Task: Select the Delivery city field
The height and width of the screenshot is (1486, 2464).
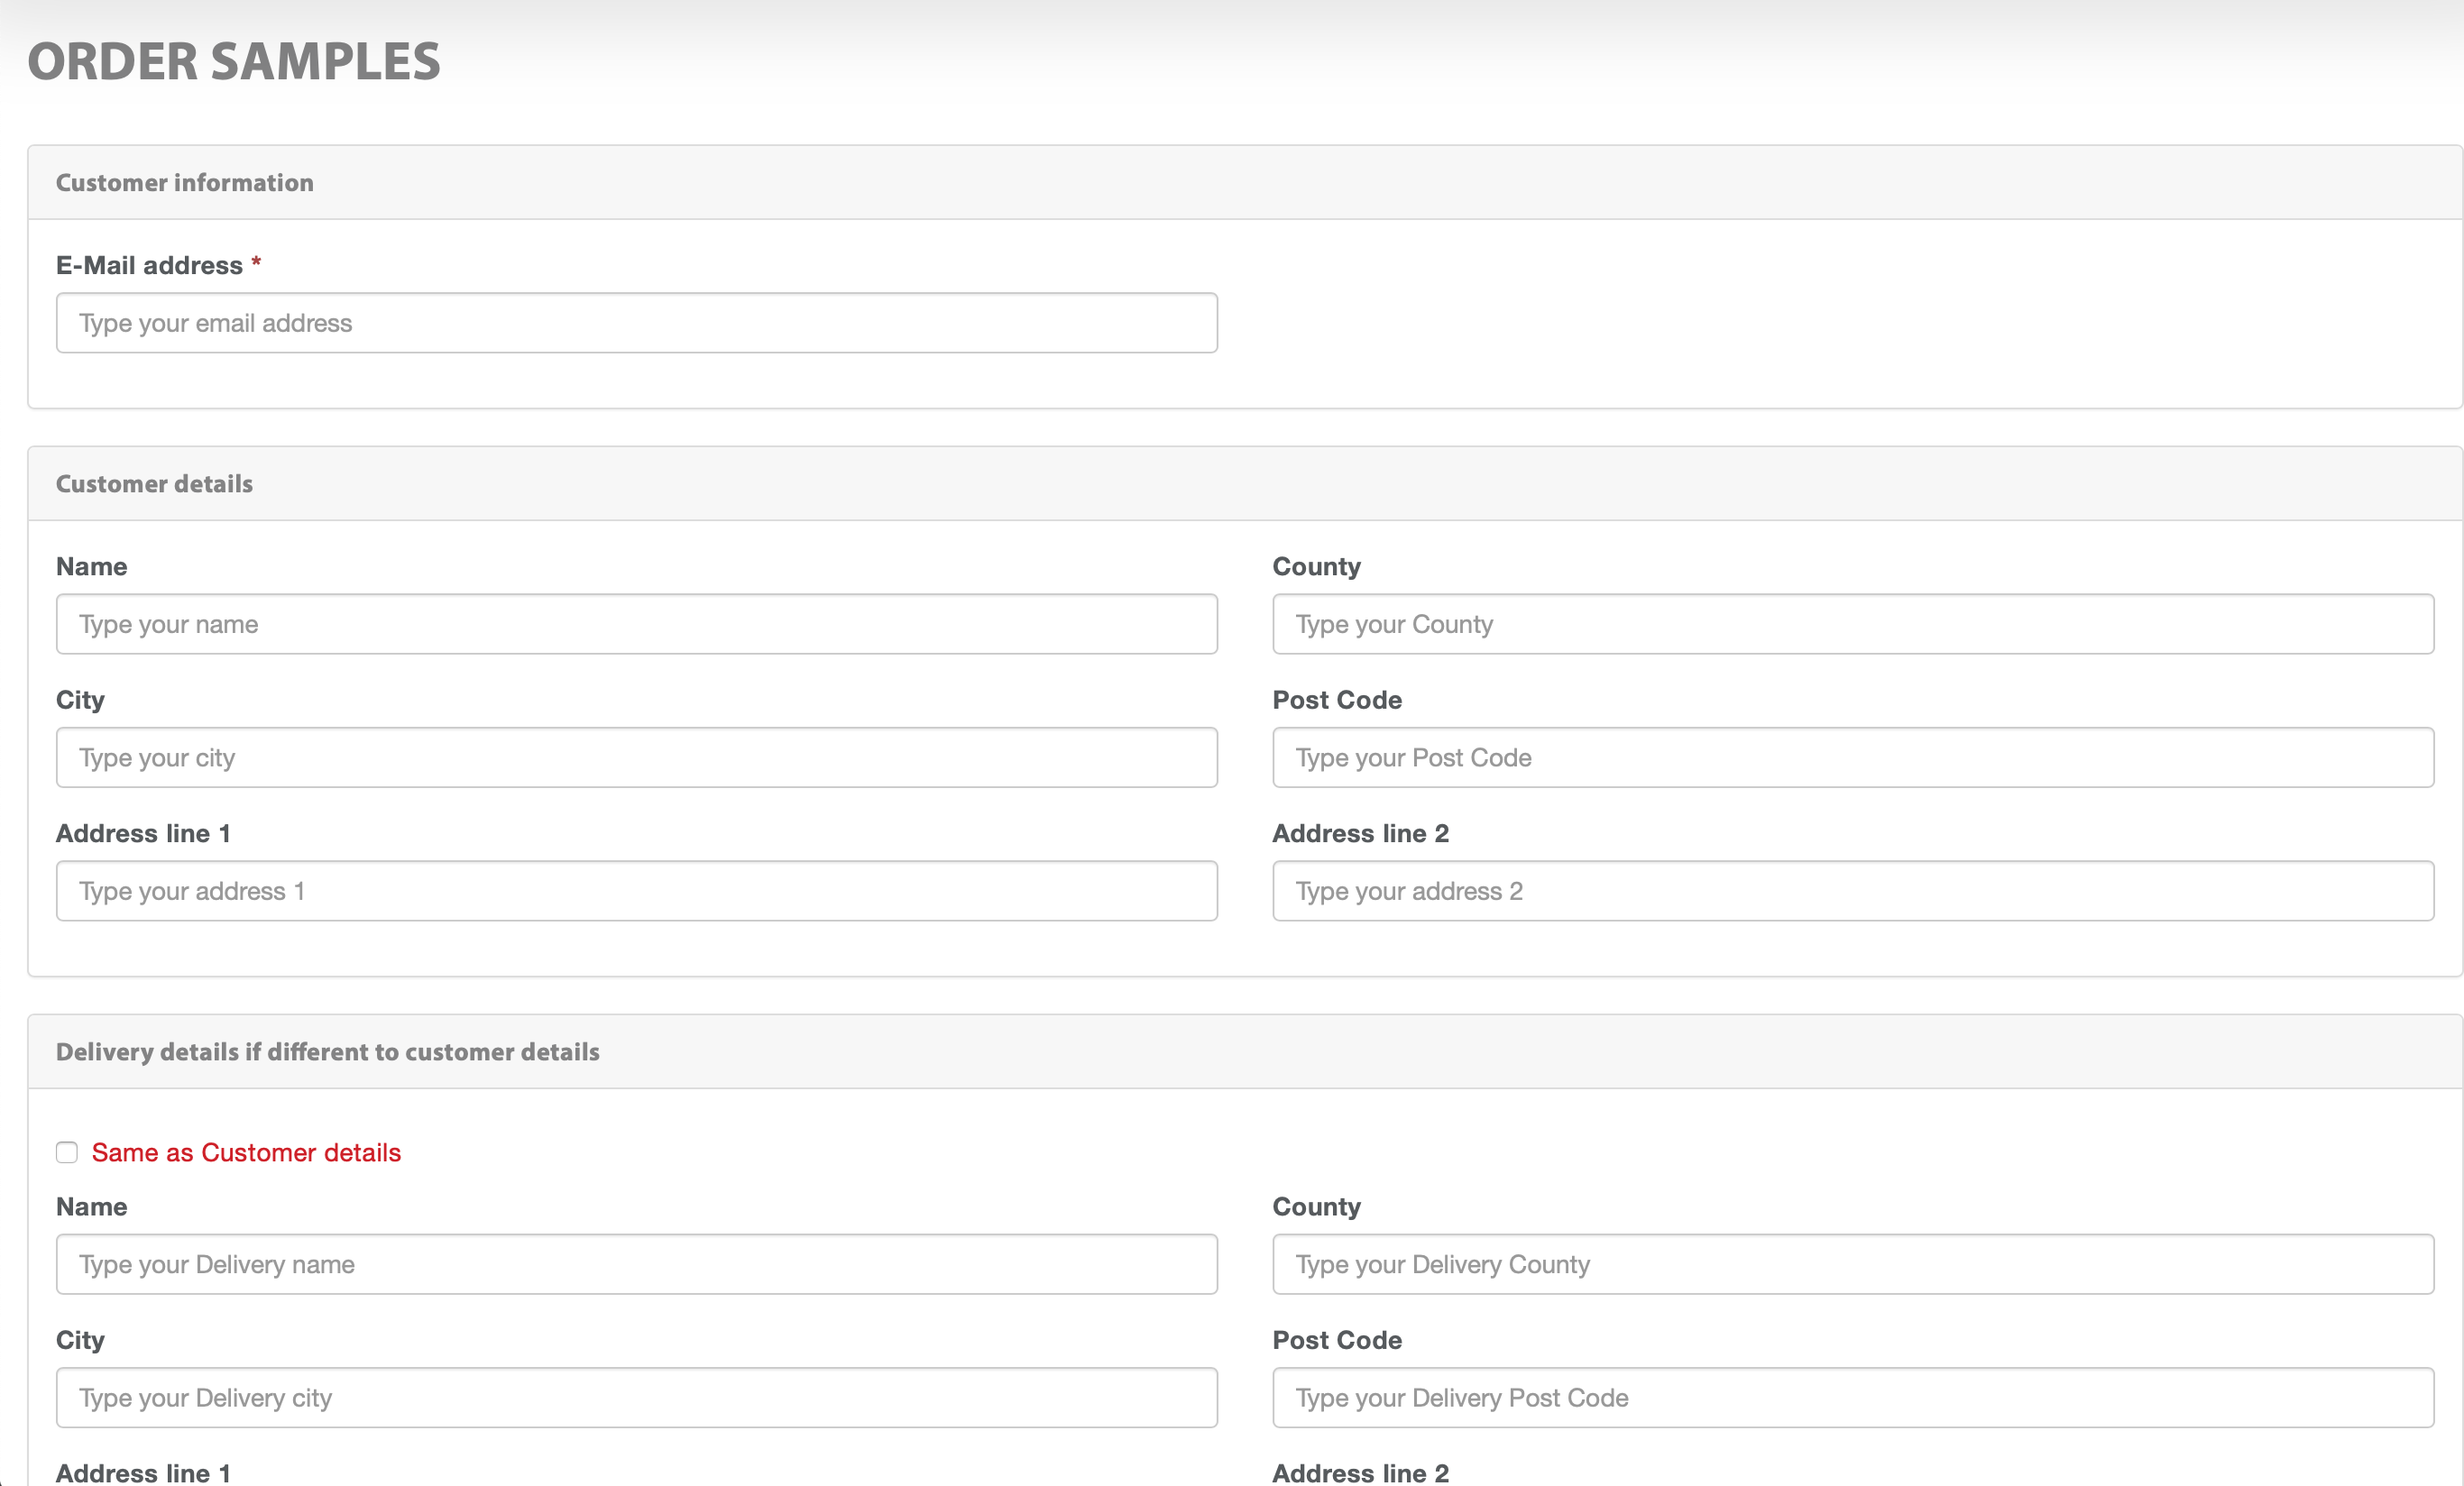Action: (636, 1397)
